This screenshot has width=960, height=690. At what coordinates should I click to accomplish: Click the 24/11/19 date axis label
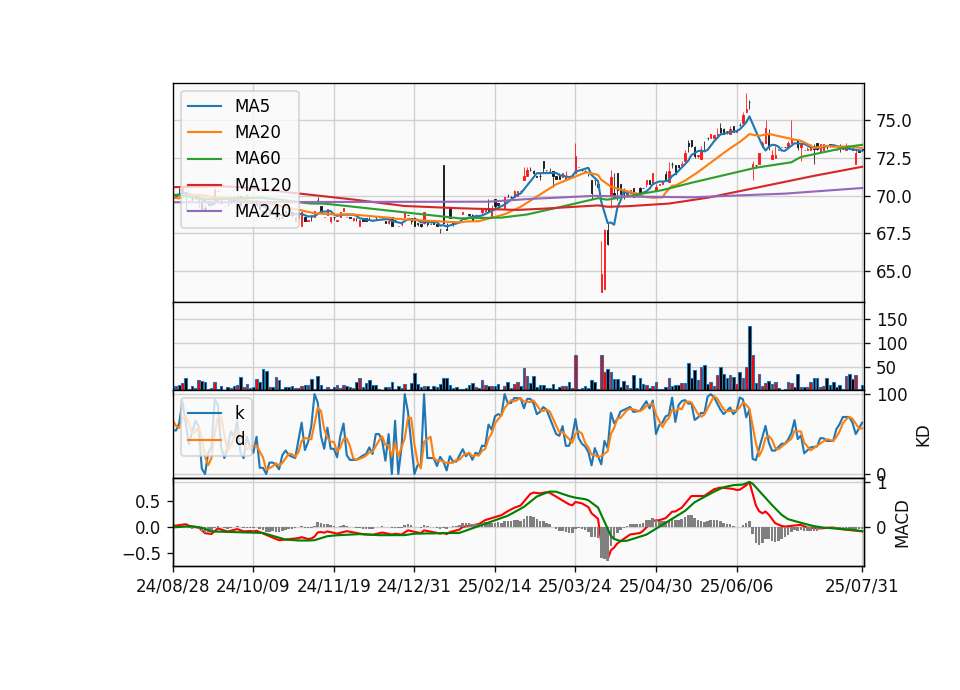[334, 586]
